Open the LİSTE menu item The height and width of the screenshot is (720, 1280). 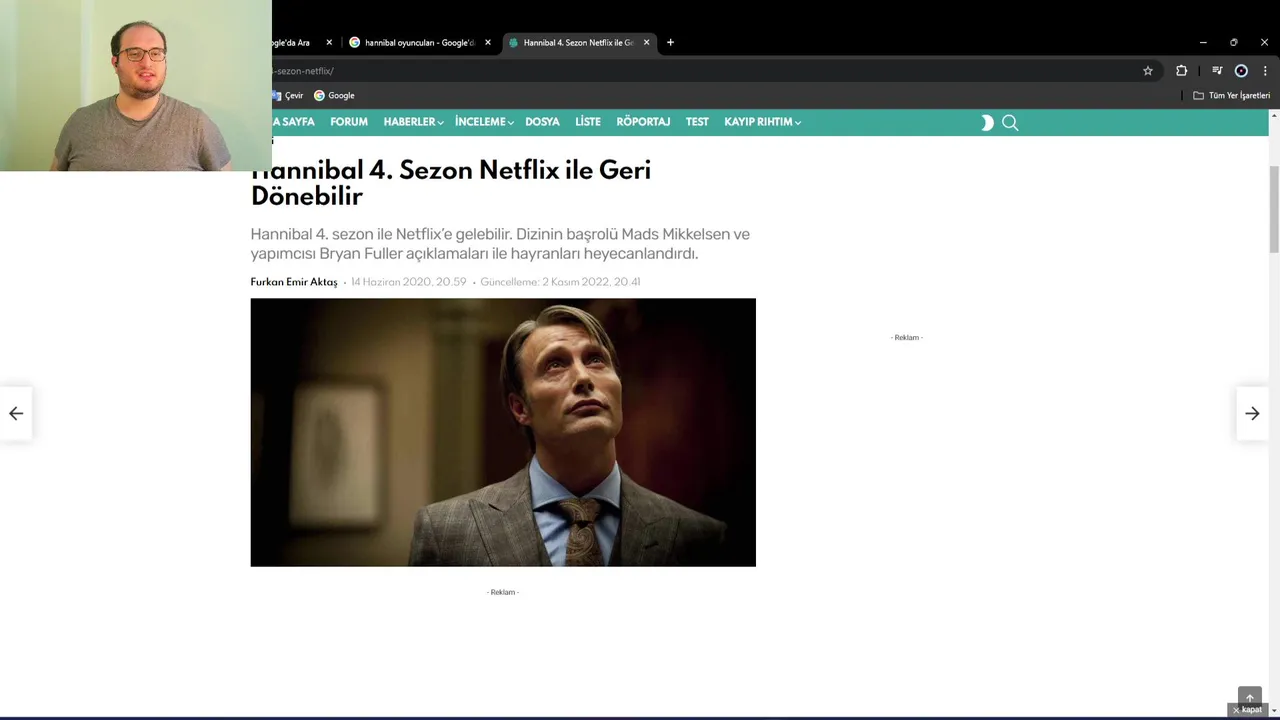pos(588,122)
